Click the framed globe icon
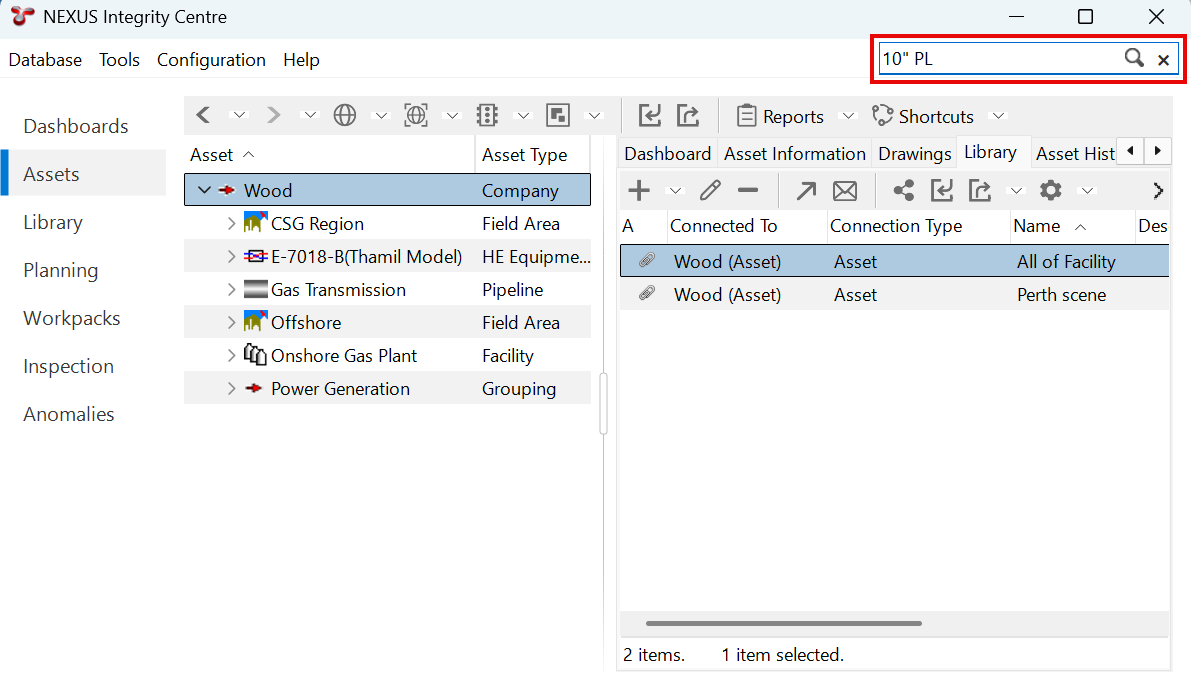 415,115
